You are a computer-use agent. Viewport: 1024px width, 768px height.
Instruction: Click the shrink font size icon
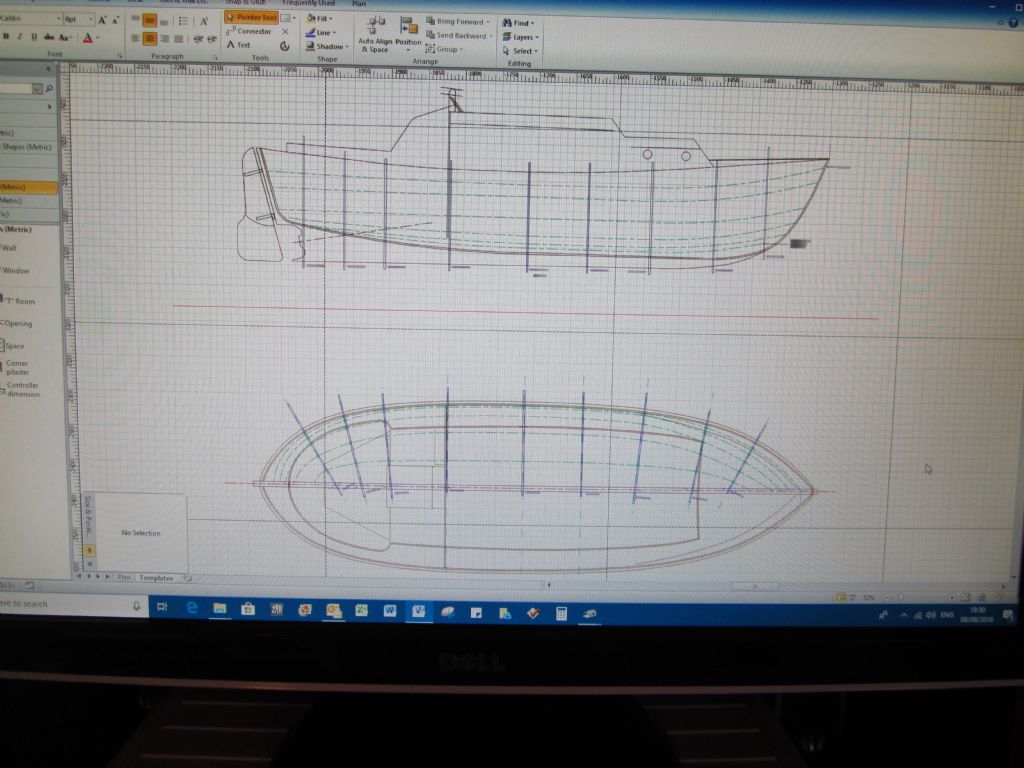(x=116, y=21)
